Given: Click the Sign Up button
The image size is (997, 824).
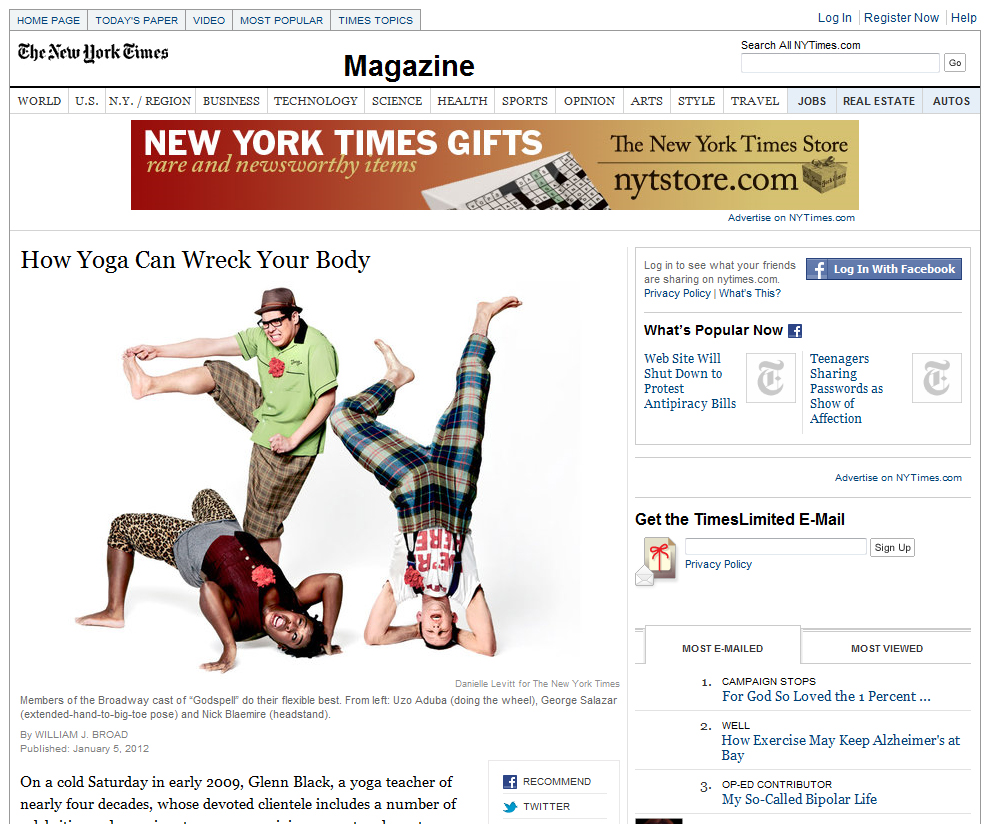Looking at the screenshot, I should pyautogui.click(x=892, y=547).
